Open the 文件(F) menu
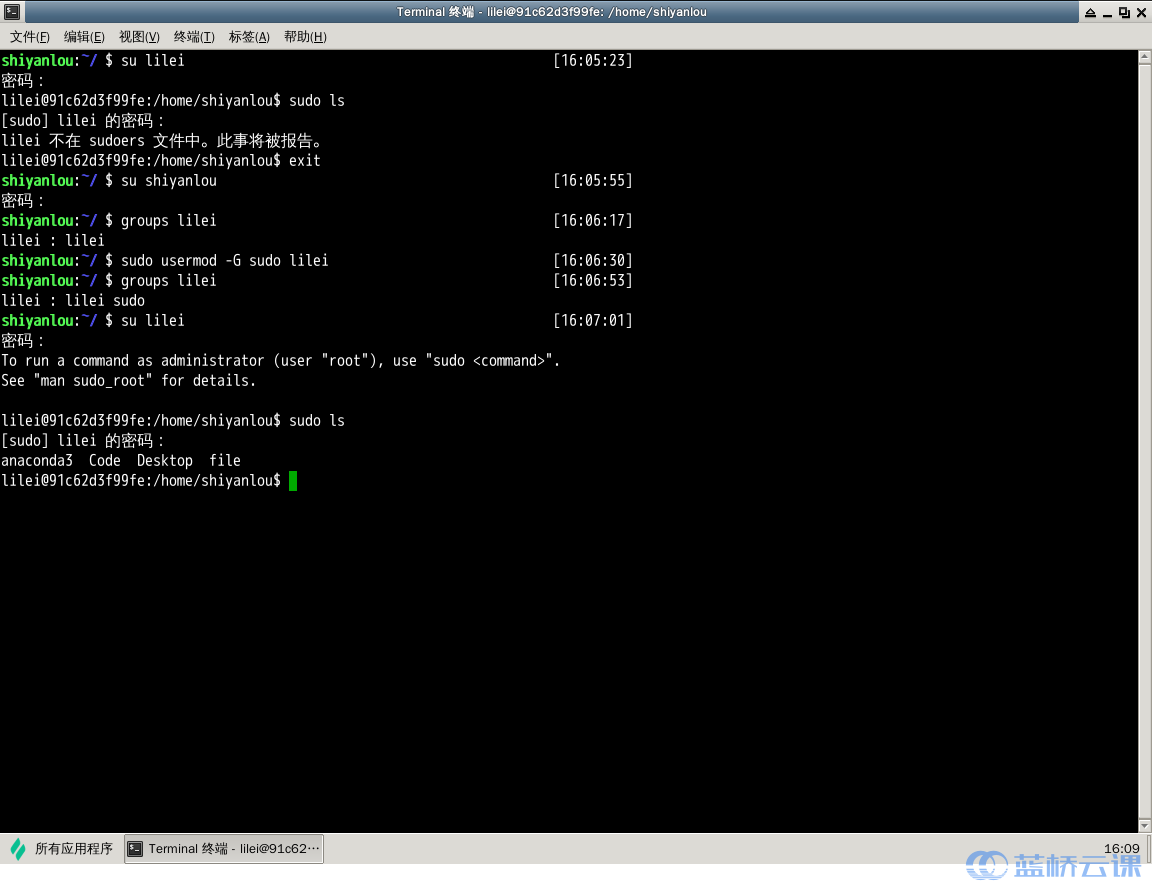 click(x=30, y=37)
